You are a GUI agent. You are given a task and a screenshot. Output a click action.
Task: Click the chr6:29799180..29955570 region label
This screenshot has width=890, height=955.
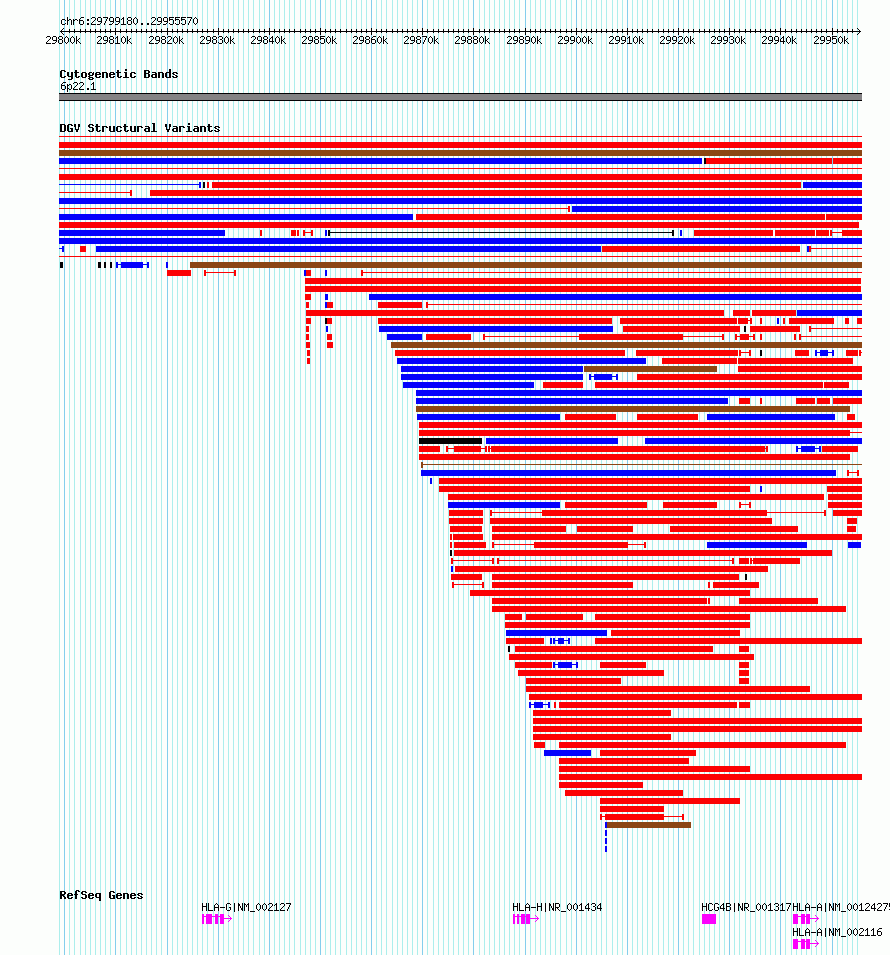pyautogui.click(x=129, y=21)
